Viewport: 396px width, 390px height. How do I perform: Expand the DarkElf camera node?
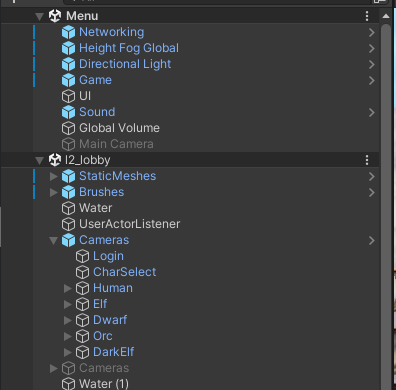pos(68,352)
